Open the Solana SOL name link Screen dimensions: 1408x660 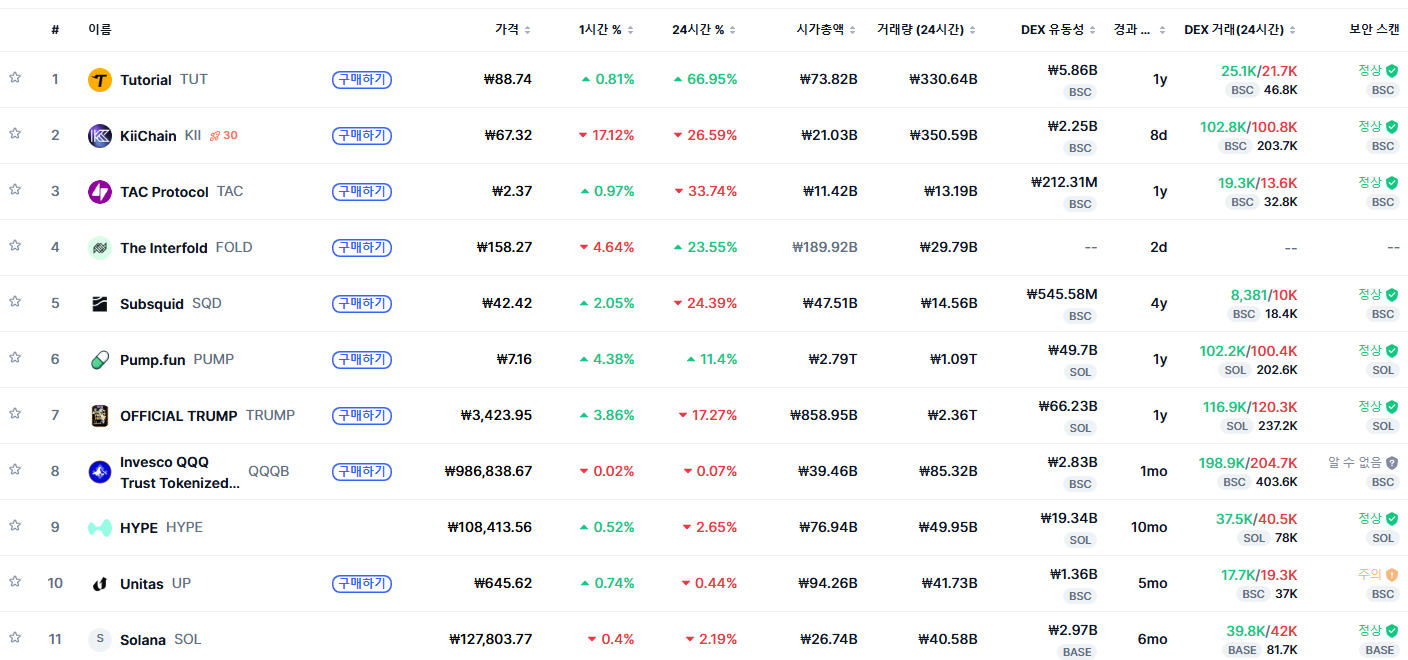point(160,640)
